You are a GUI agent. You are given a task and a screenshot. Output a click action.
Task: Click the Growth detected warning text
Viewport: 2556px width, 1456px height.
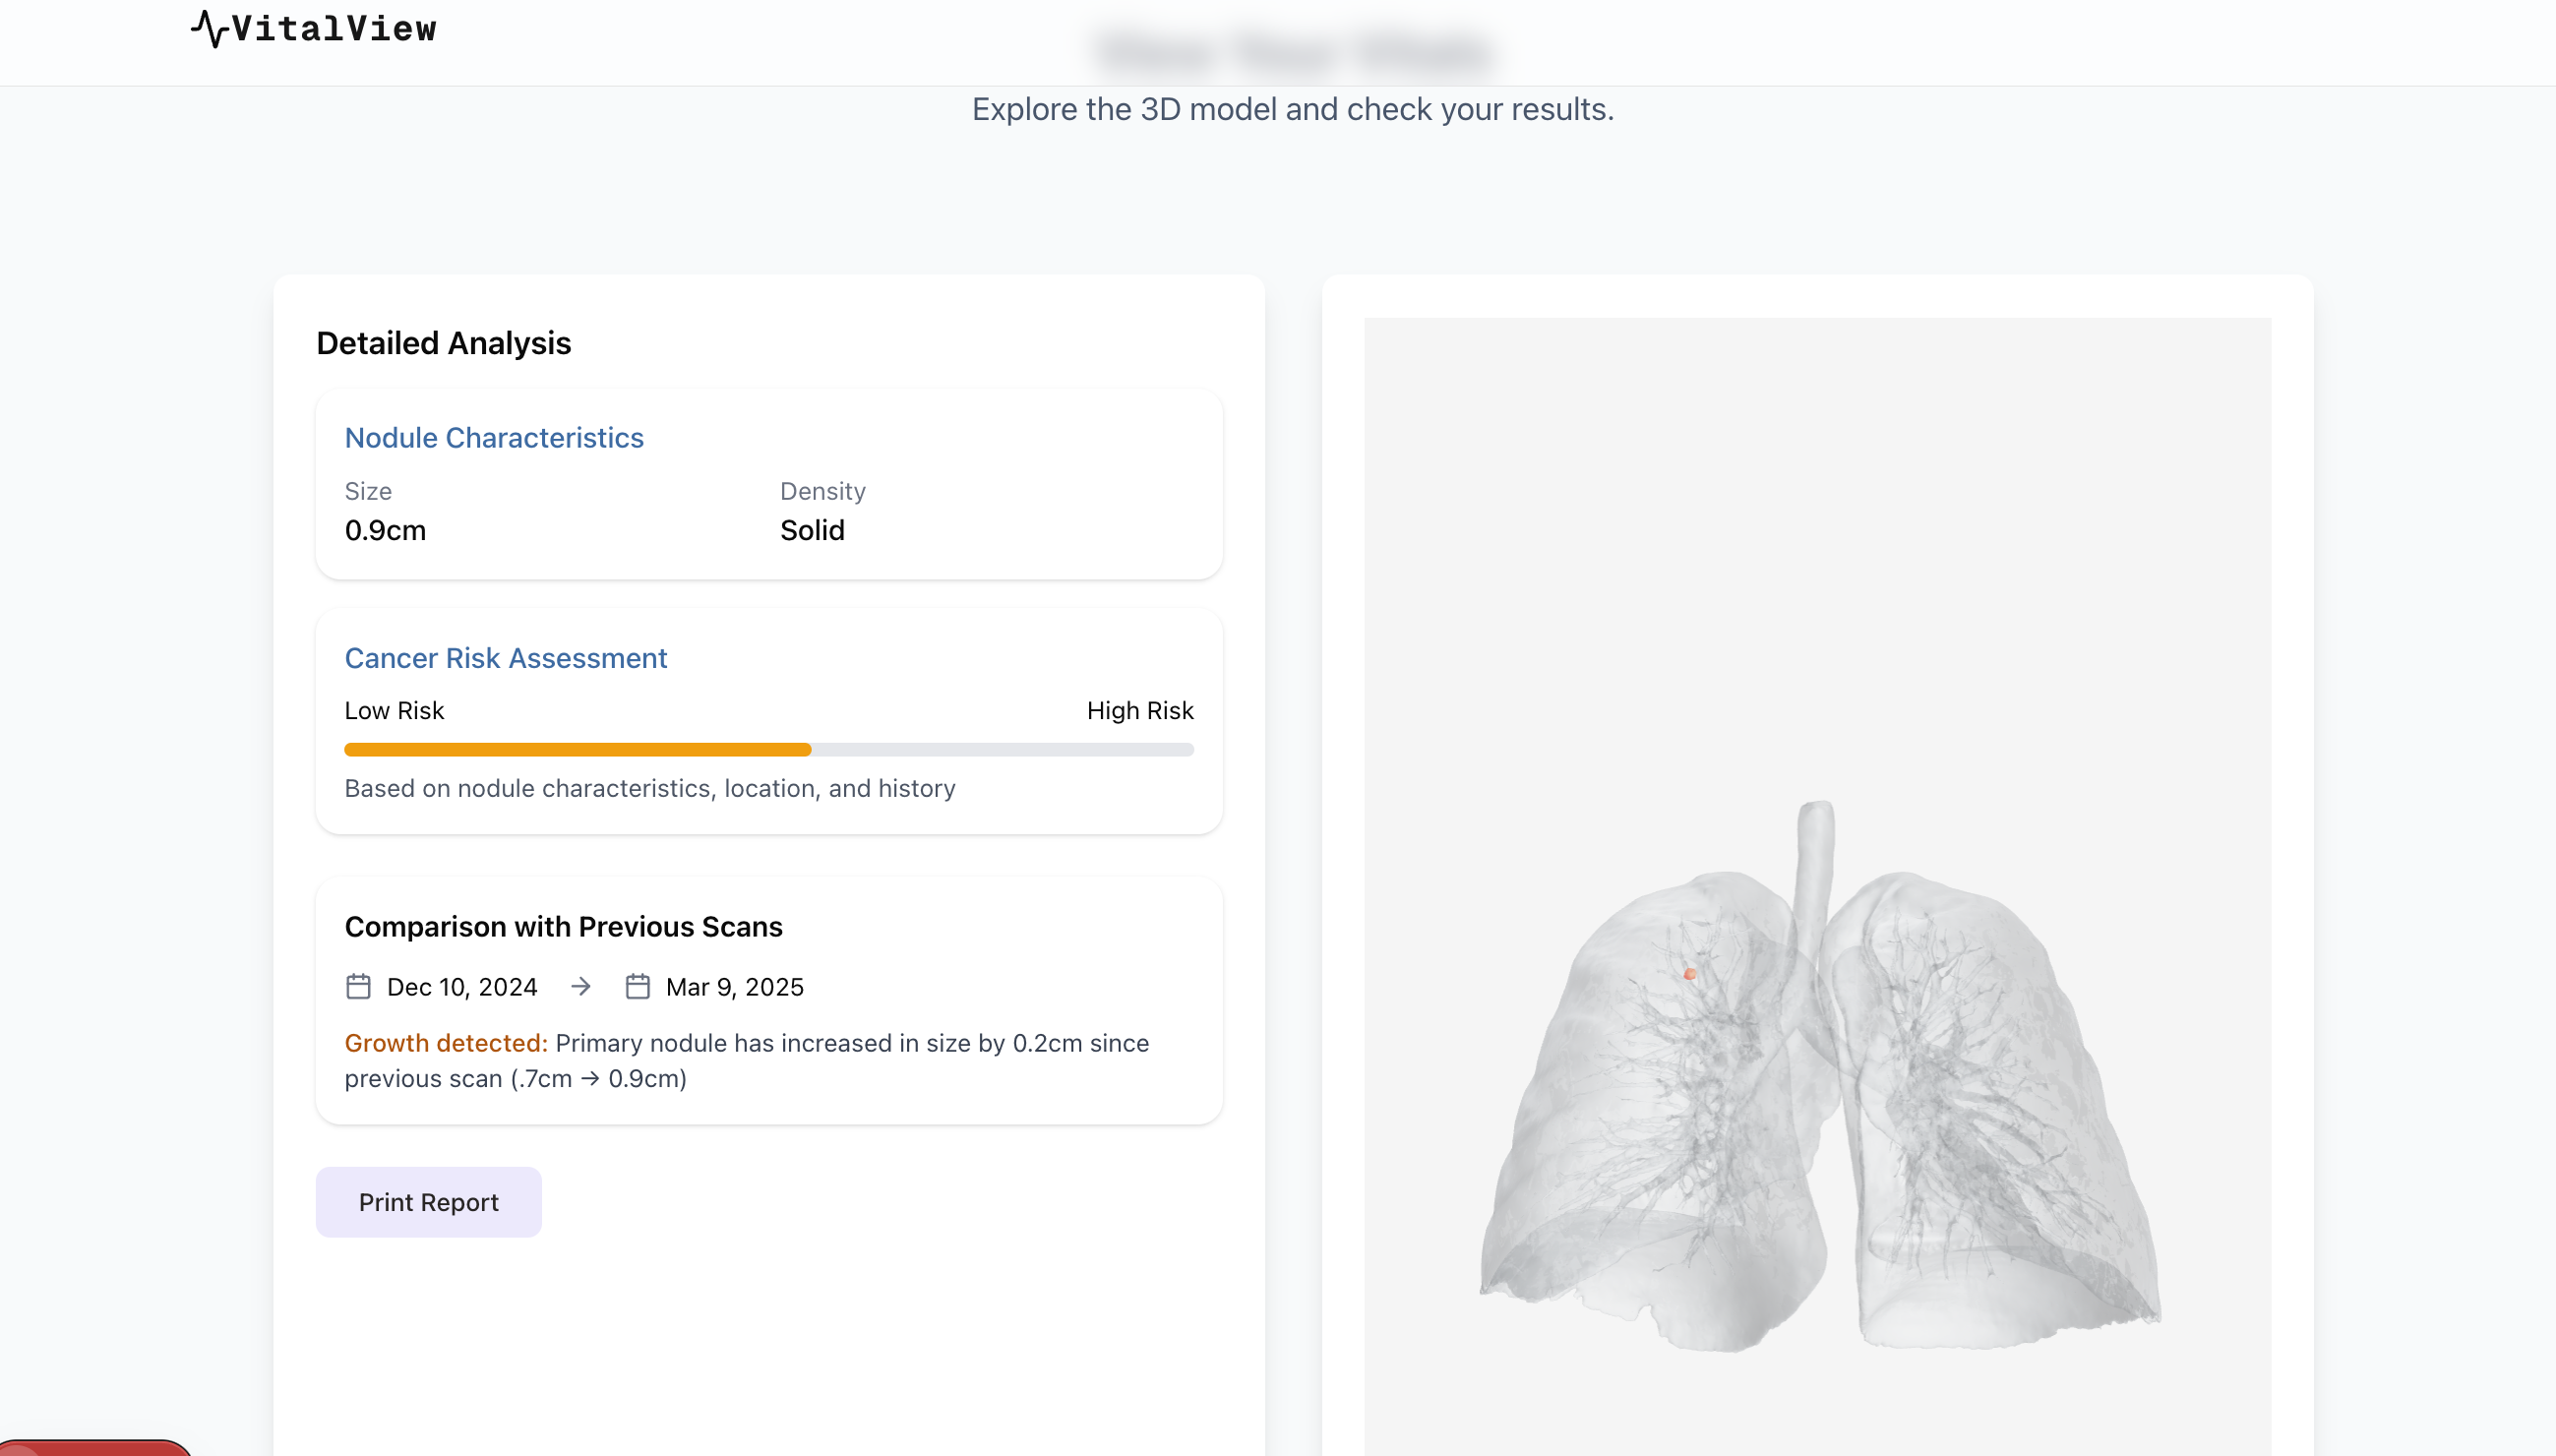[446, 1043]
